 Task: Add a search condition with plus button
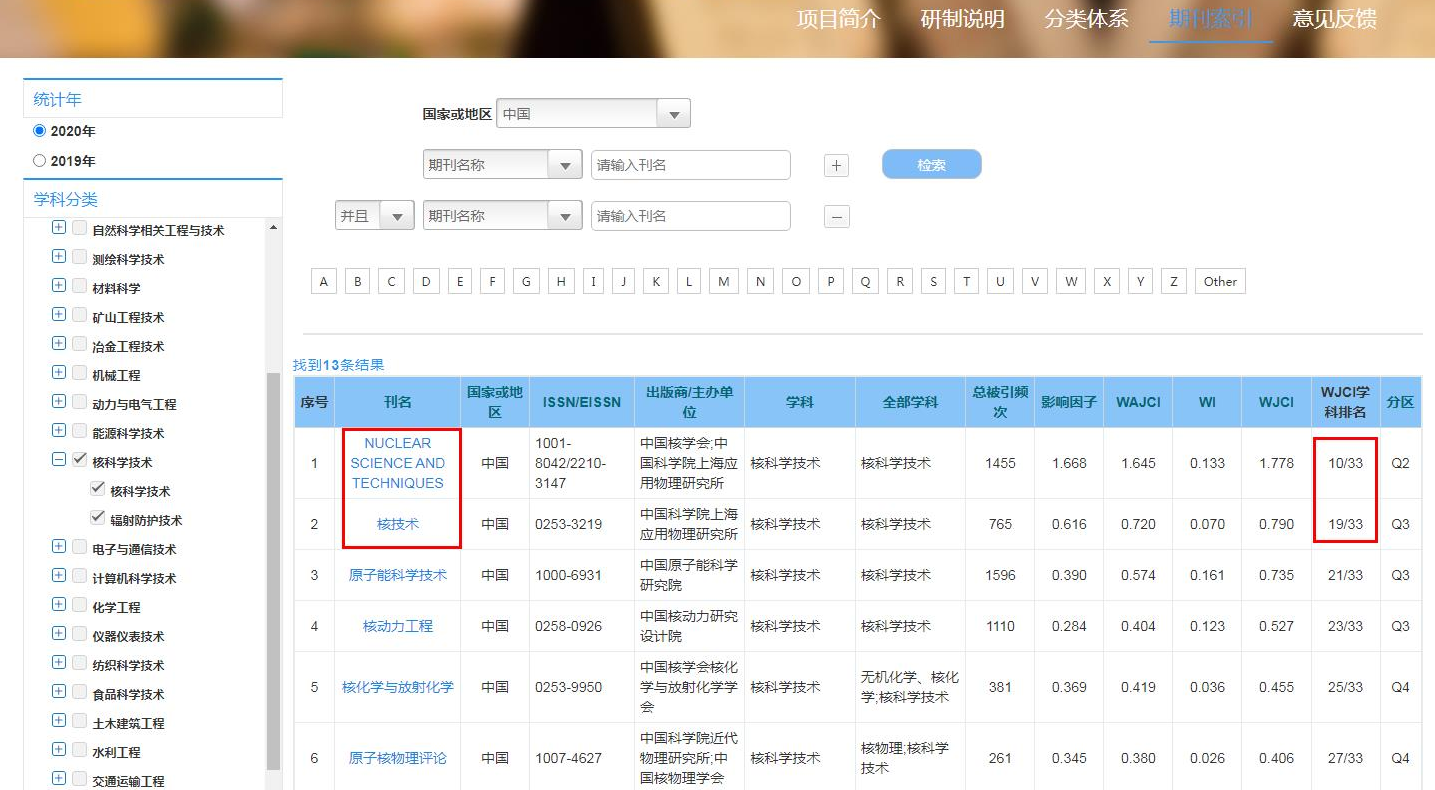click(x=836, y=166)
